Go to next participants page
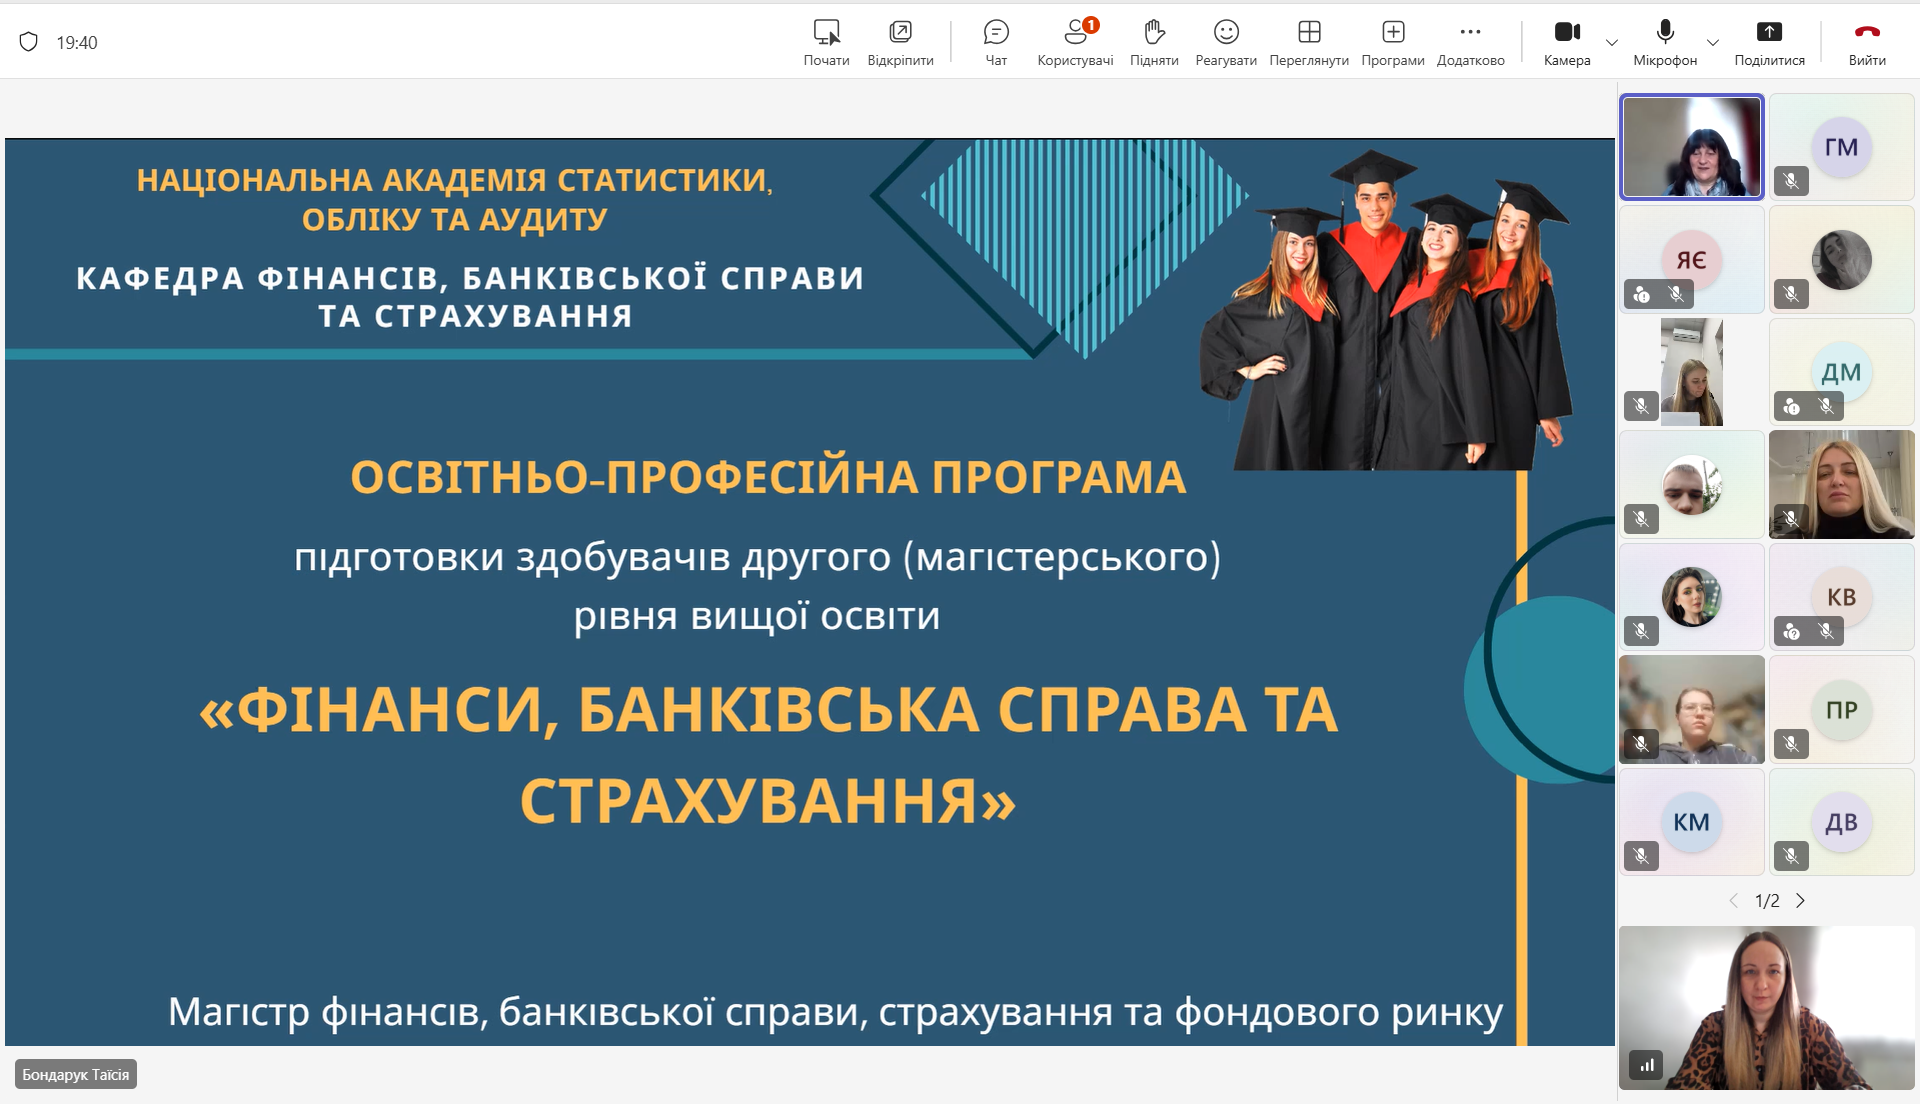1920x1104 pixels. [x=1801, y=901]
